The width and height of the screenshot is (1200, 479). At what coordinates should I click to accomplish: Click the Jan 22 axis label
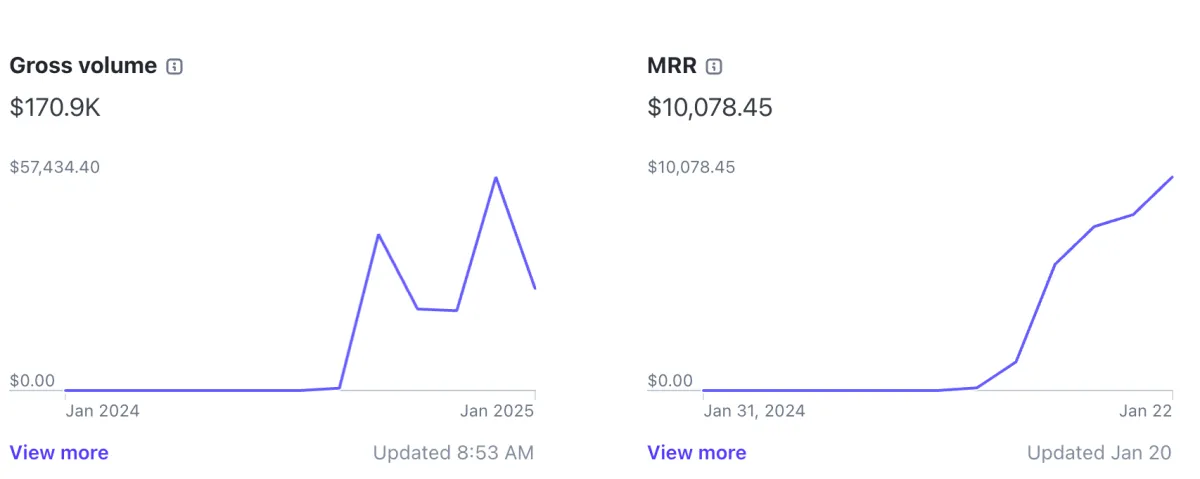[1145, 410]
